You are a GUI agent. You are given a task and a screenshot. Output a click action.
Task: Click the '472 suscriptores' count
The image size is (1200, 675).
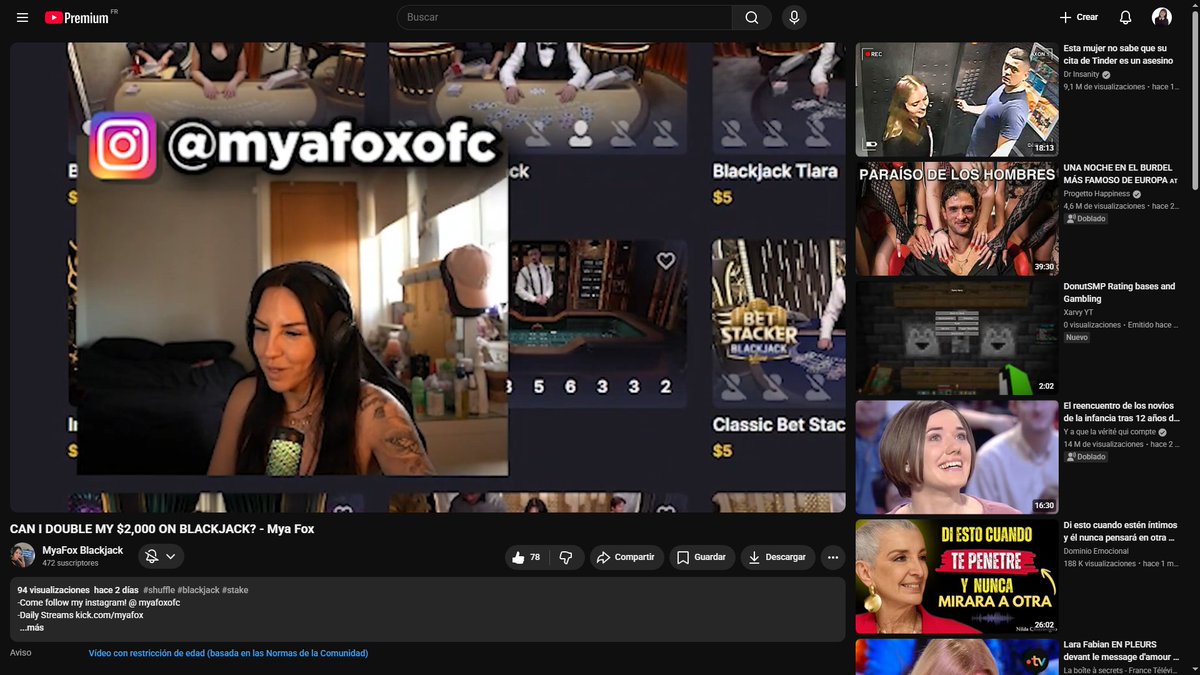[x=70, y=563]
